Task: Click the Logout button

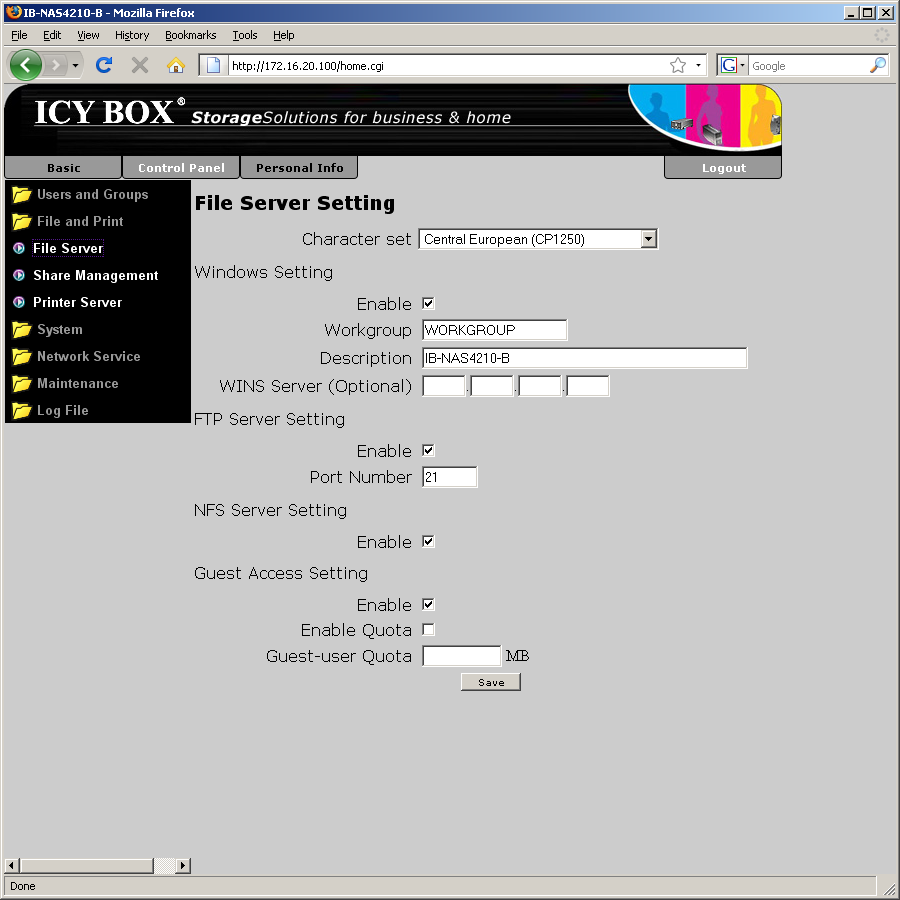Action: pyautogui.click(x=723, y=168)
